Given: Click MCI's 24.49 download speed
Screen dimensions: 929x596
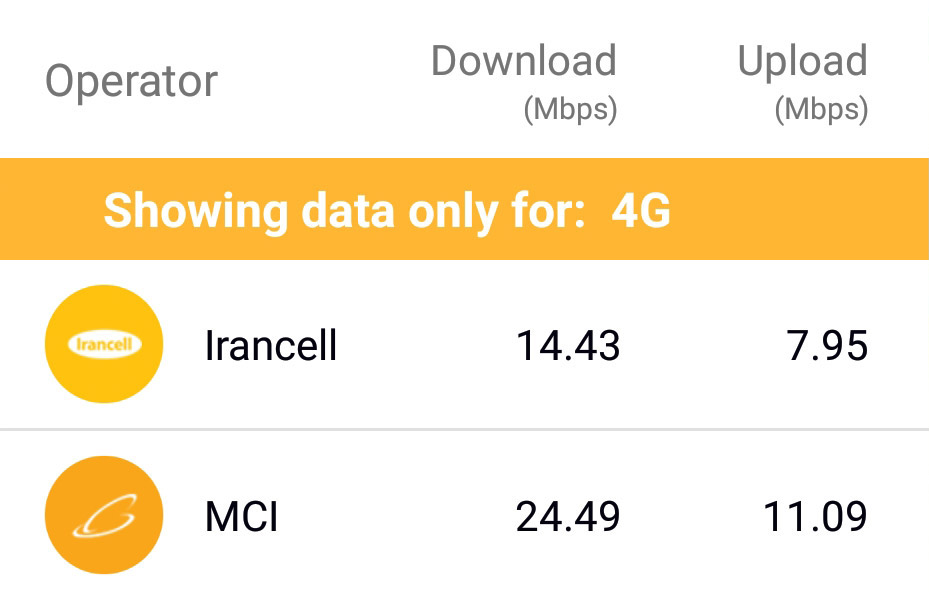Looking at the screenshot, I should 568,517.
